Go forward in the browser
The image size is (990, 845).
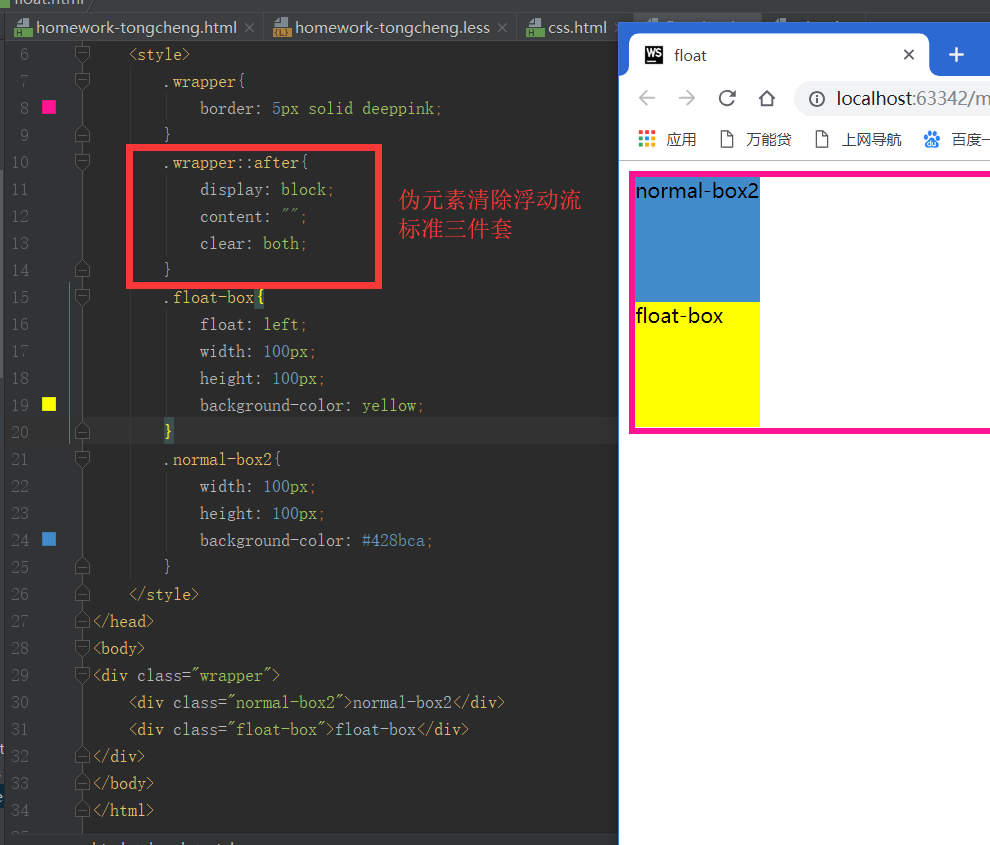pyautogui.click(x=687, y=98)
